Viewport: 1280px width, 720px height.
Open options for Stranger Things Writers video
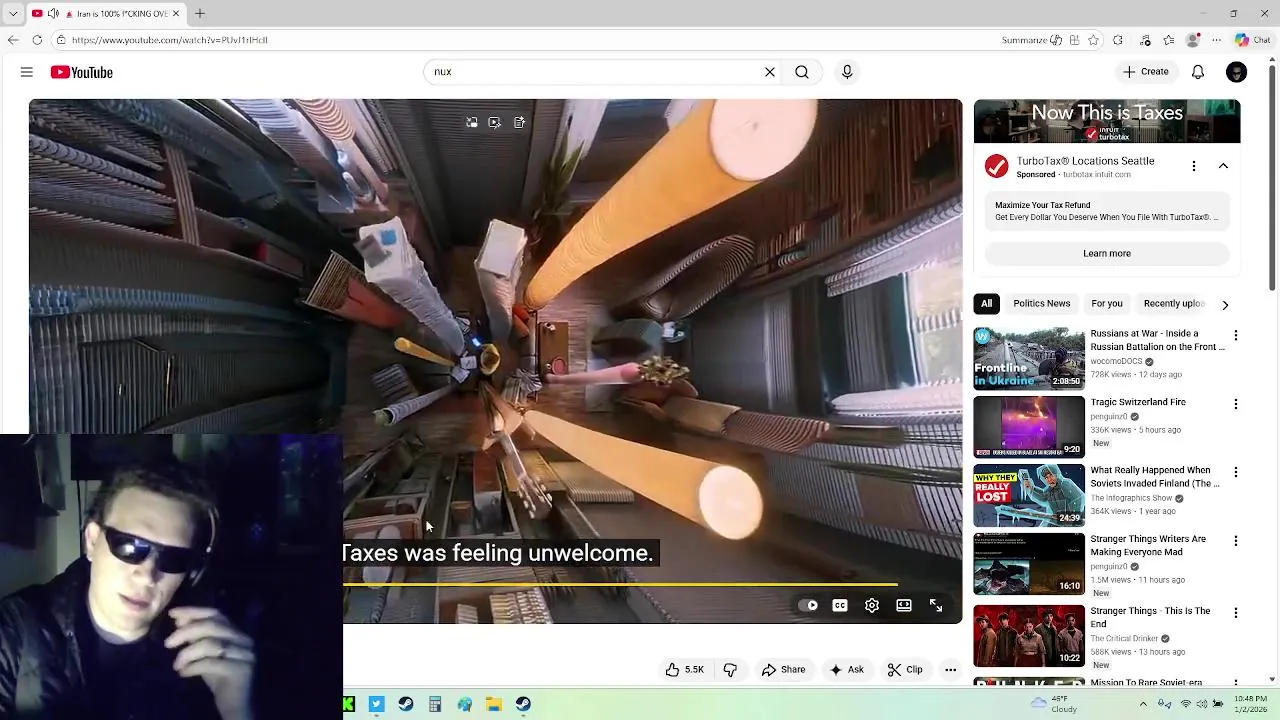point(1236,541)
